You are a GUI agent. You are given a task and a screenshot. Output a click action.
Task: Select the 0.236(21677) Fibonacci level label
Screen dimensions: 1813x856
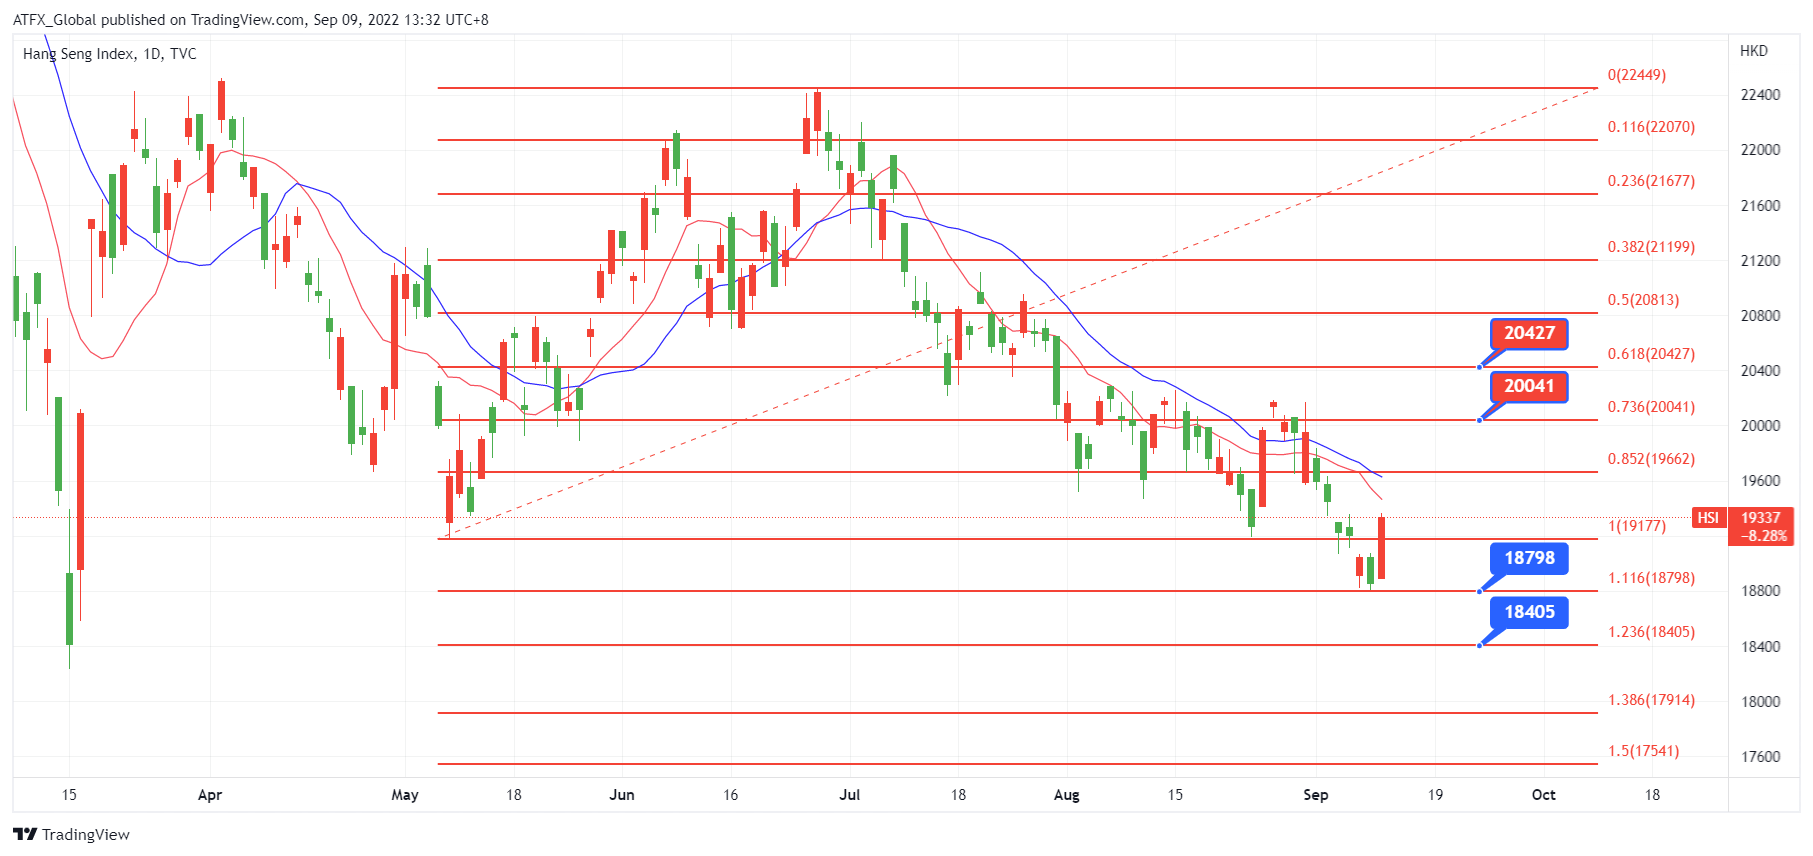pos(1651,181)
